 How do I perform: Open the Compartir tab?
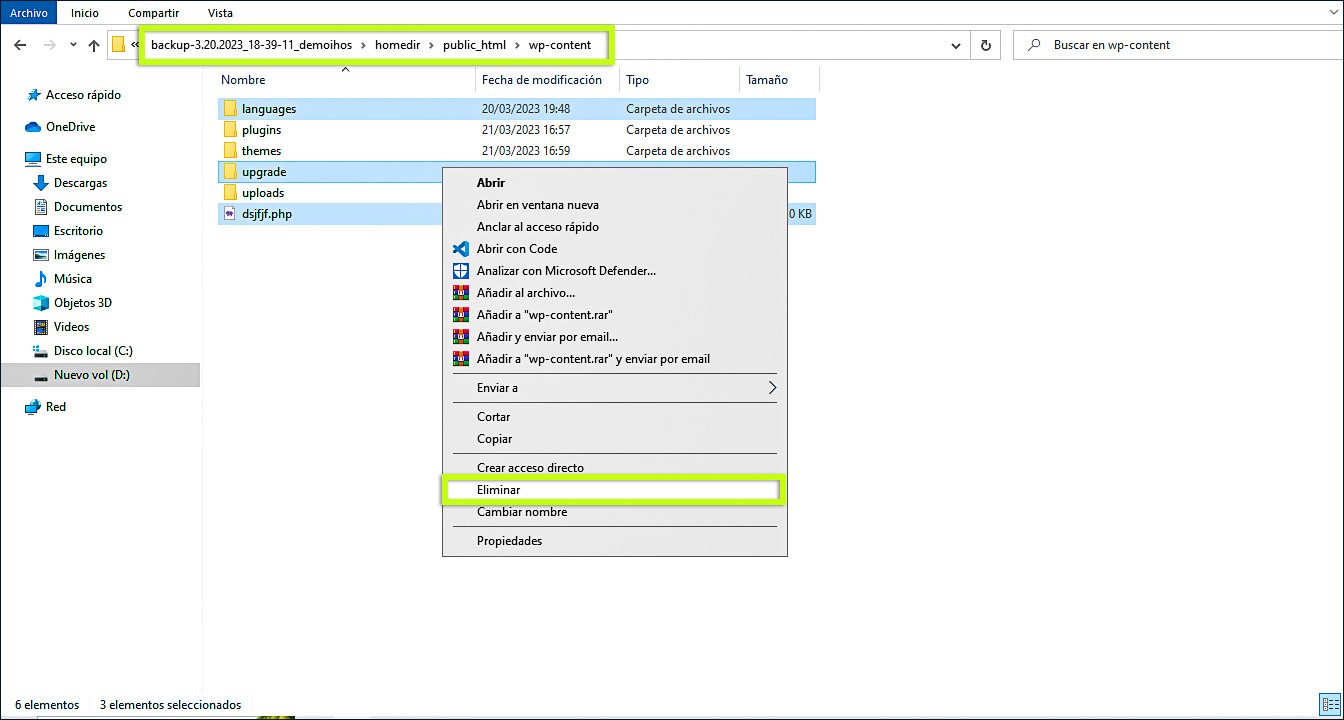[152, 13]
